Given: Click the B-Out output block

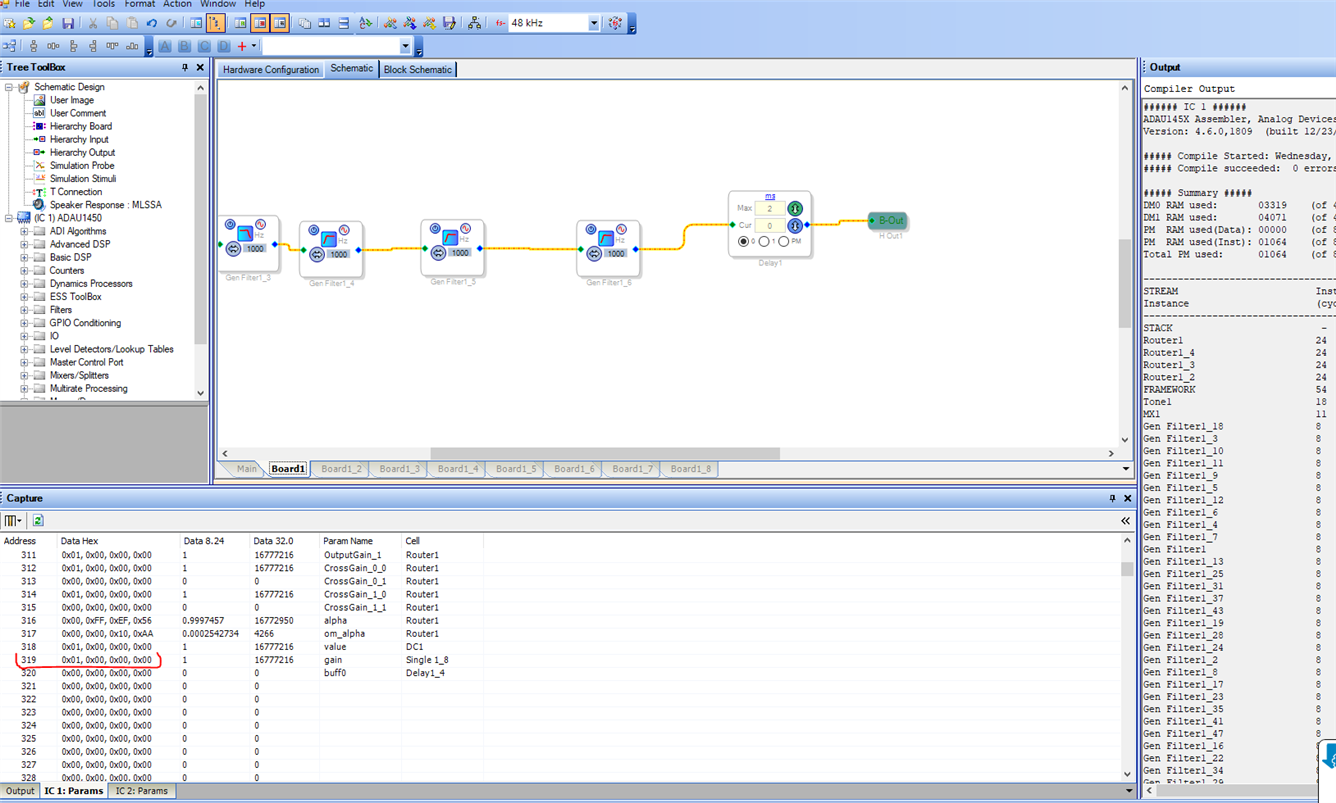Looking at the screenshot, I should pyautogui.click(x=888, y=220).
